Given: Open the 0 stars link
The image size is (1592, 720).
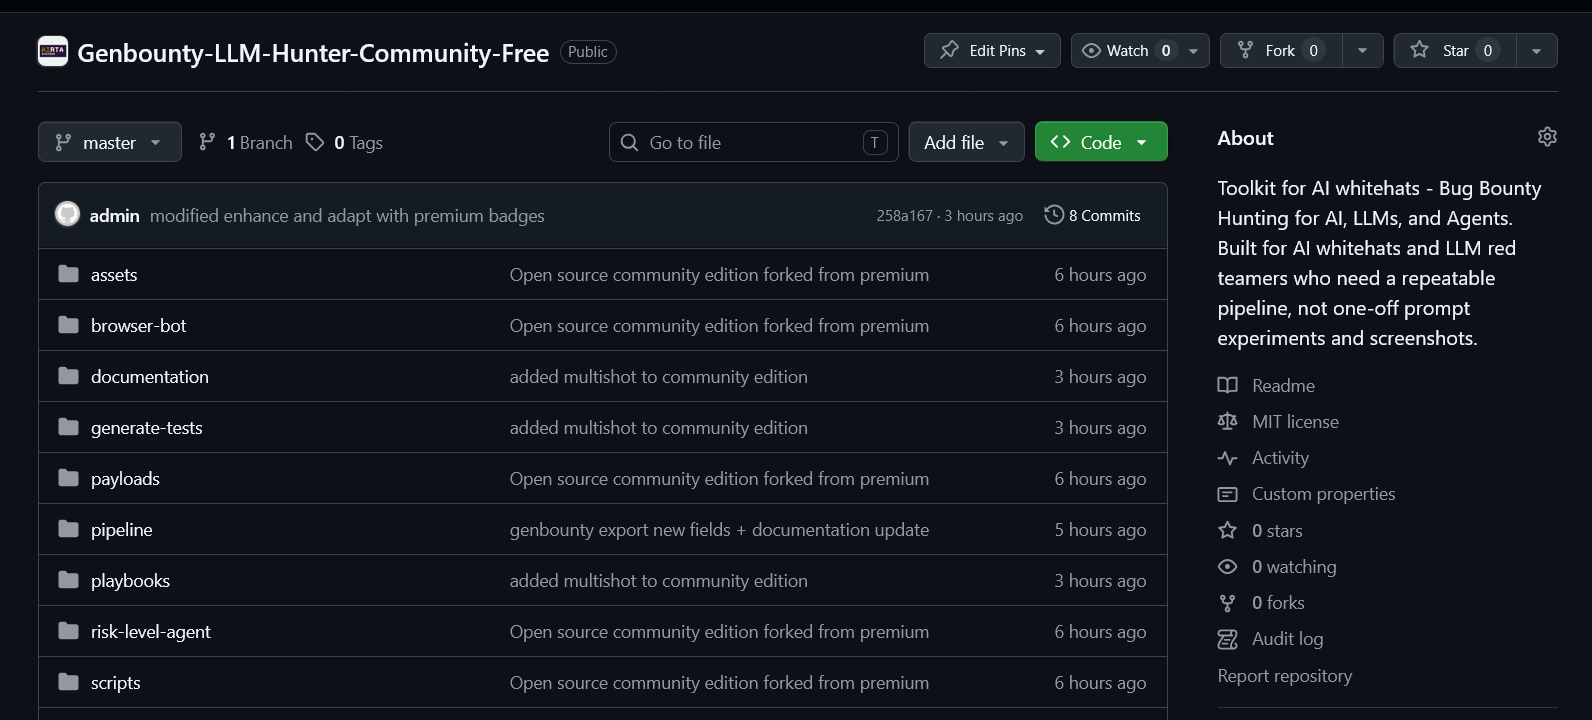Looking at the screenshot, I should click(x=1277, y=530).
